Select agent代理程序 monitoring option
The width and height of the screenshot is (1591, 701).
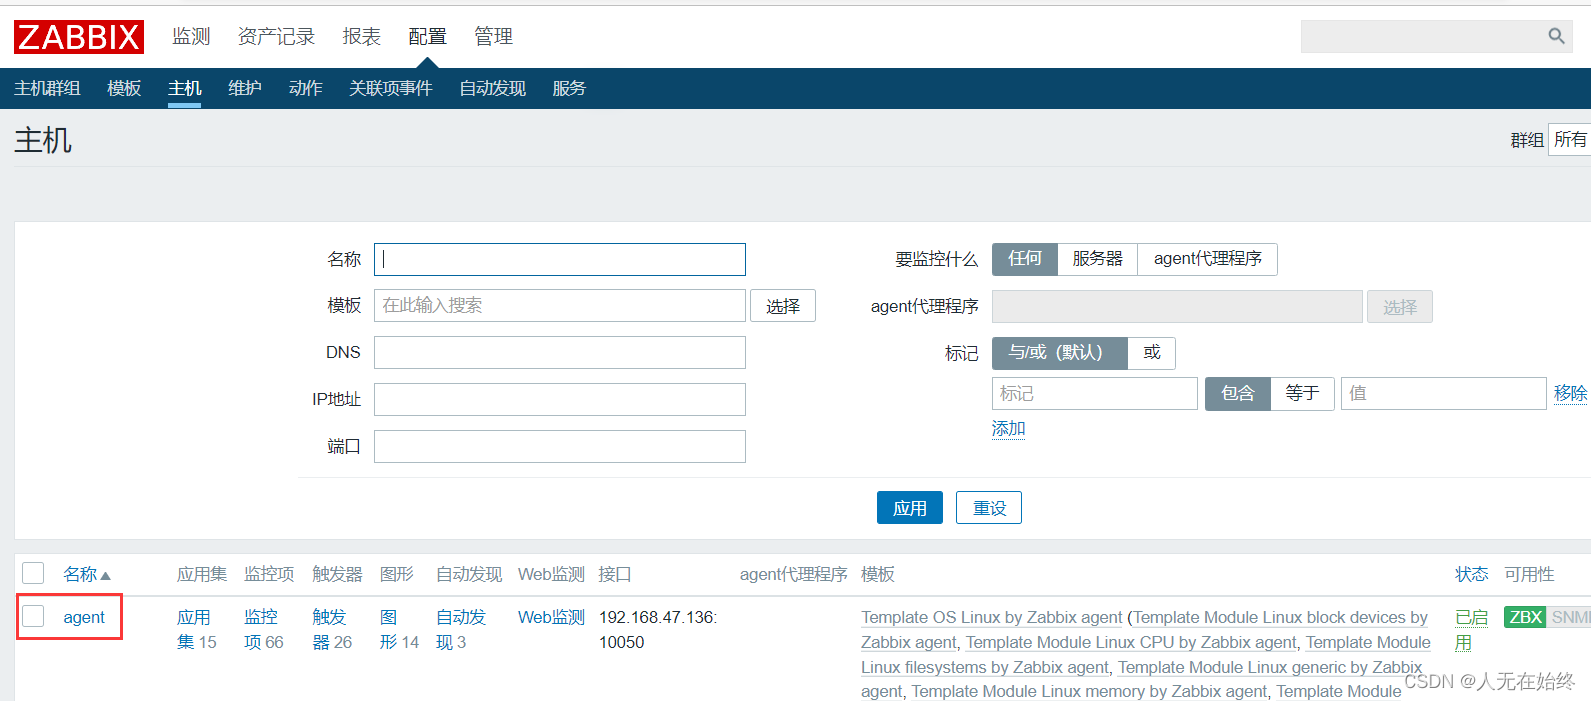tap(1207, 259)
